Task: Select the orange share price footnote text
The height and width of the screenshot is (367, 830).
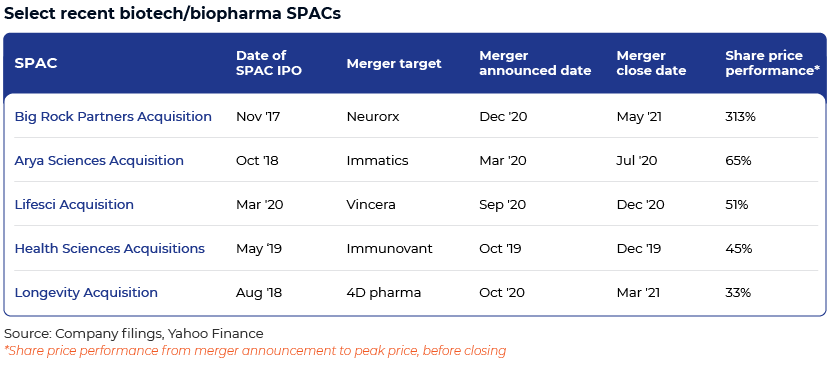Action: coord(255,351)
